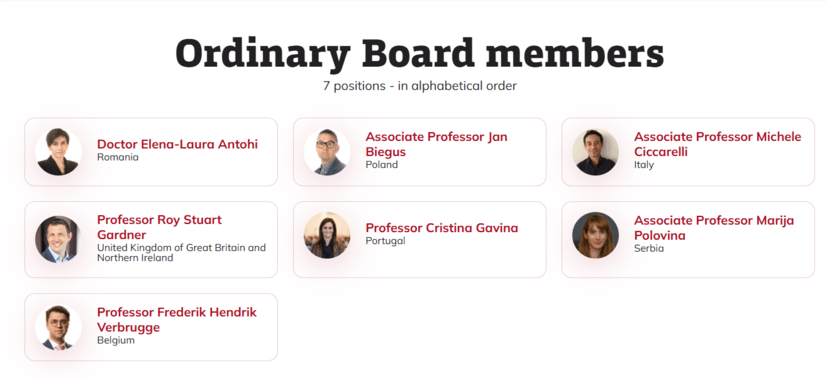Open Associate Professor Marija Polovina's name link
This screenshot has width=827, height=380.
714,227
